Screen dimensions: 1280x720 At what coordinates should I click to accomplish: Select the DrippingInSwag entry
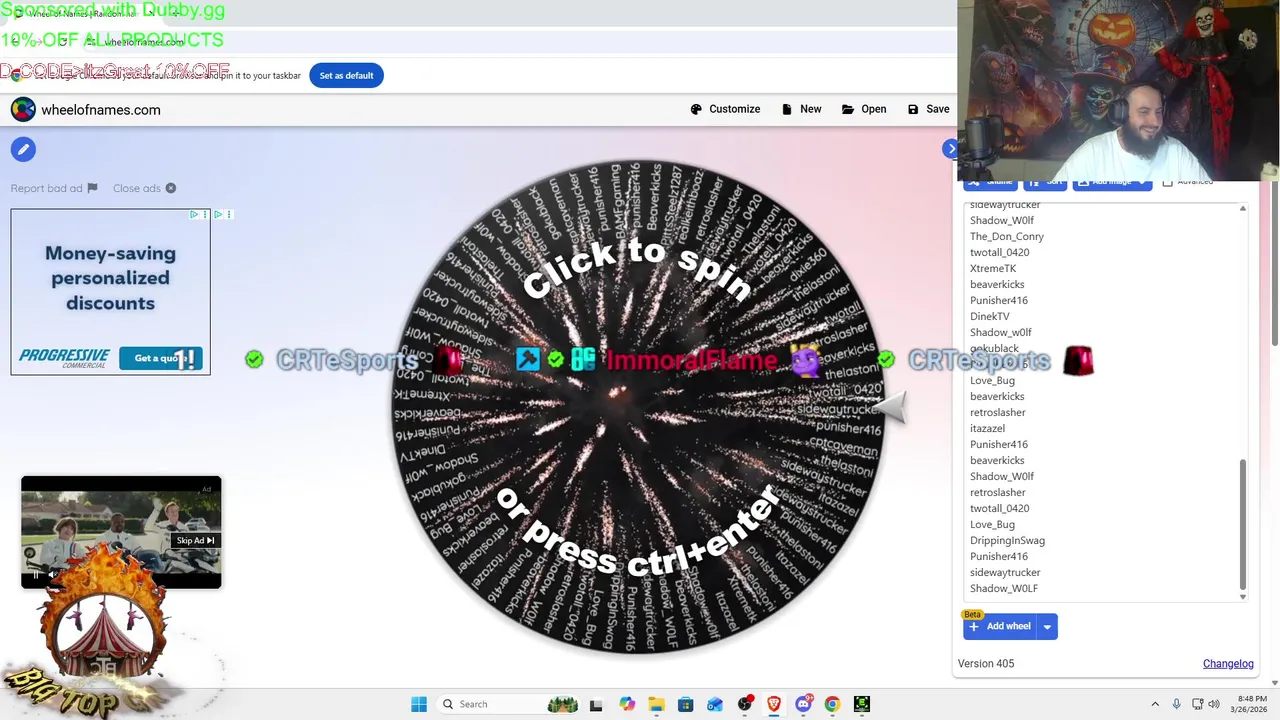point(1007,540)
